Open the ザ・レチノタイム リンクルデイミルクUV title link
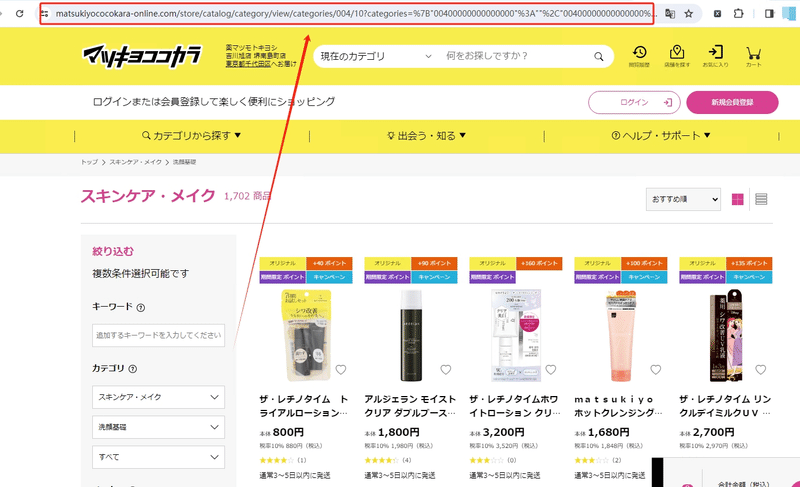This screenshot has width=800, height=487. (x=725, y=406)
